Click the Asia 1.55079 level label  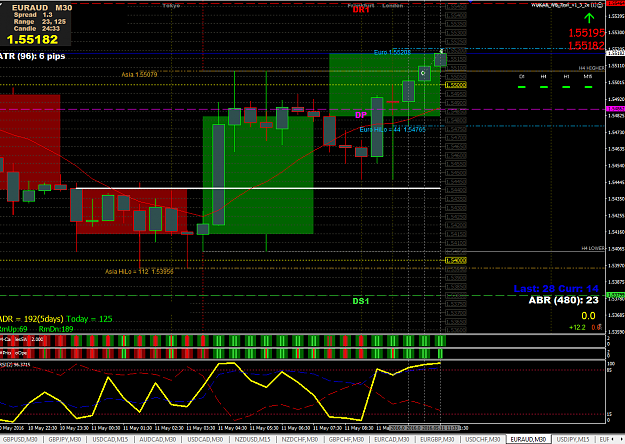[139, 75]
